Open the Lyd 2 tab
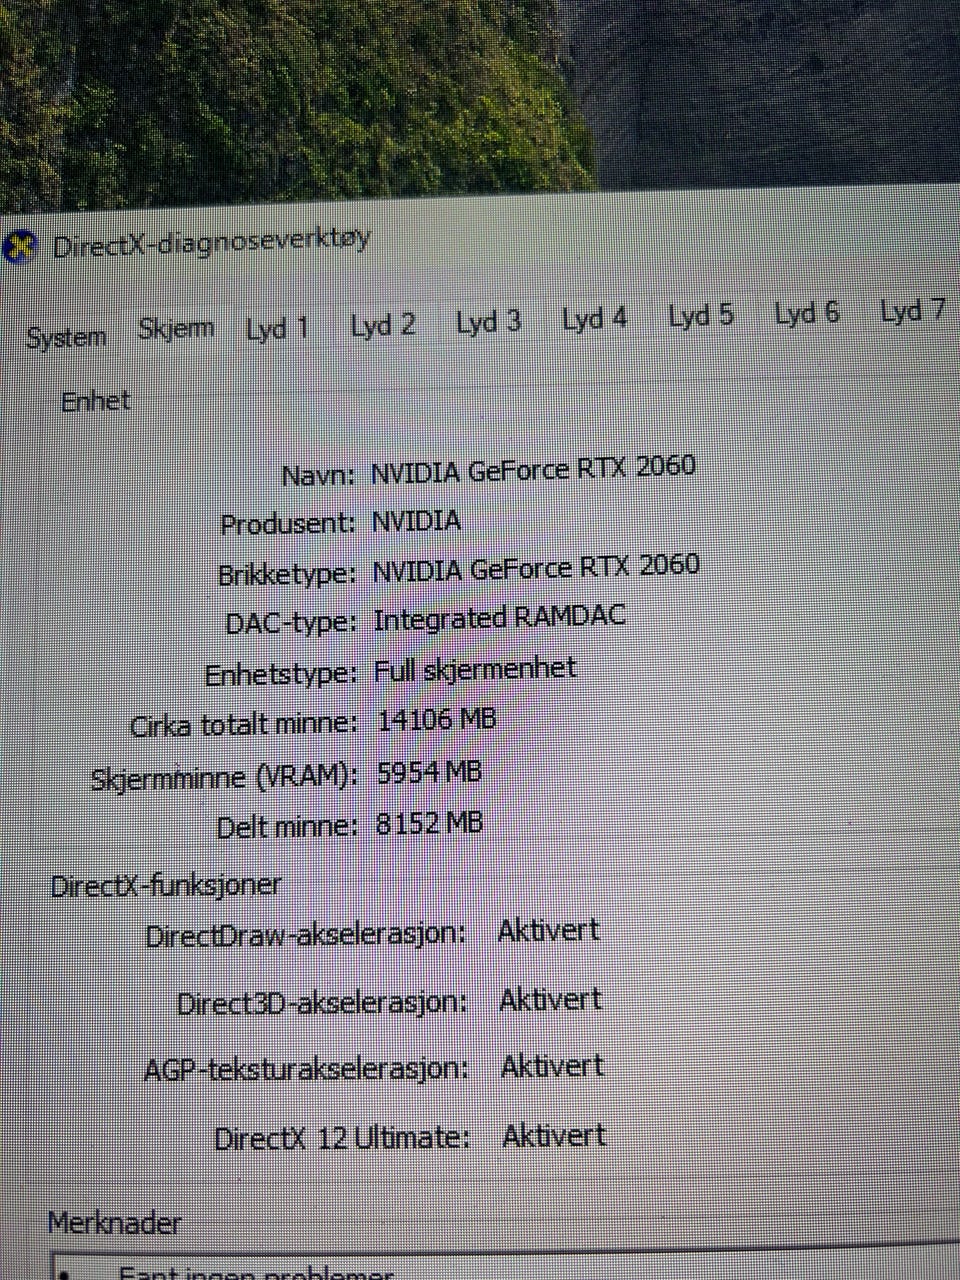 [x=383, y=325]
